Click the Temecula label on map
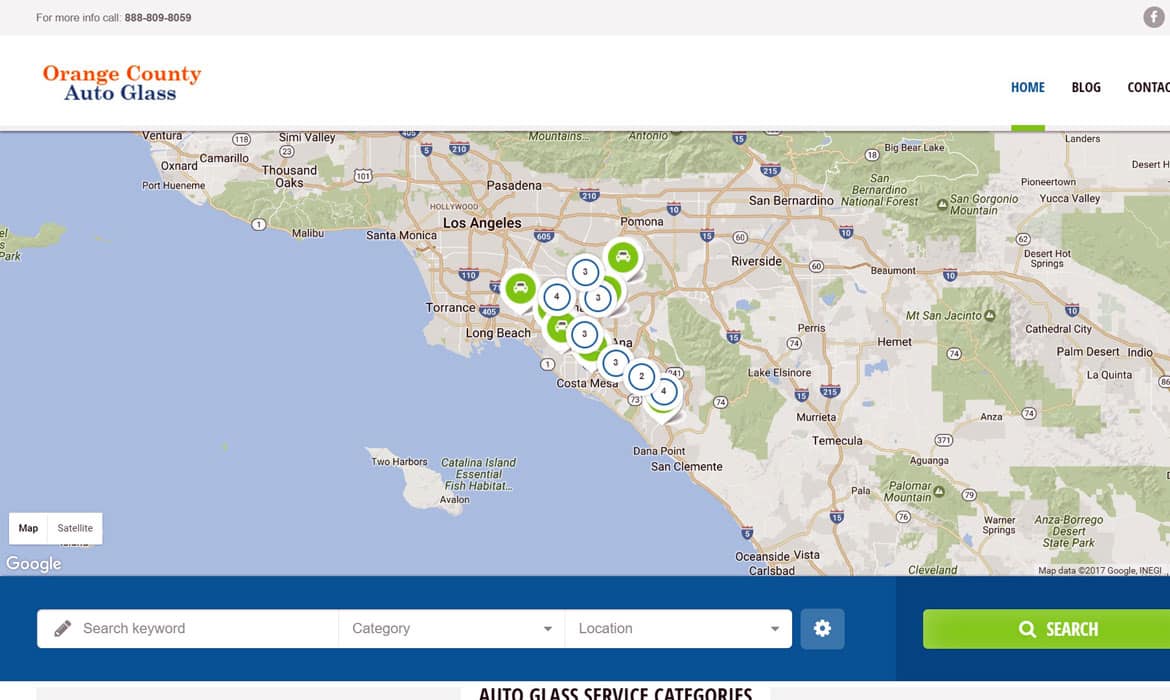The image size is (1170, 700). pos(836,440)
